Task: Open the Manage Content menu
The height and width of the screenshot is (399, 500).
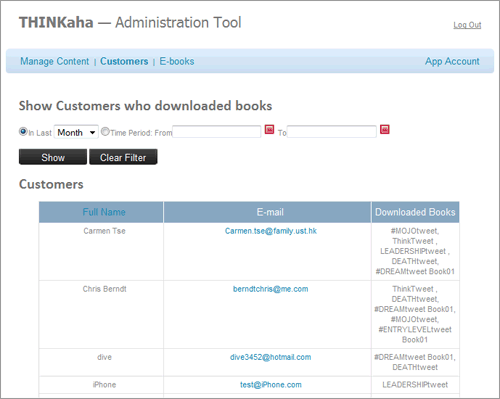Action: (55, 61)
